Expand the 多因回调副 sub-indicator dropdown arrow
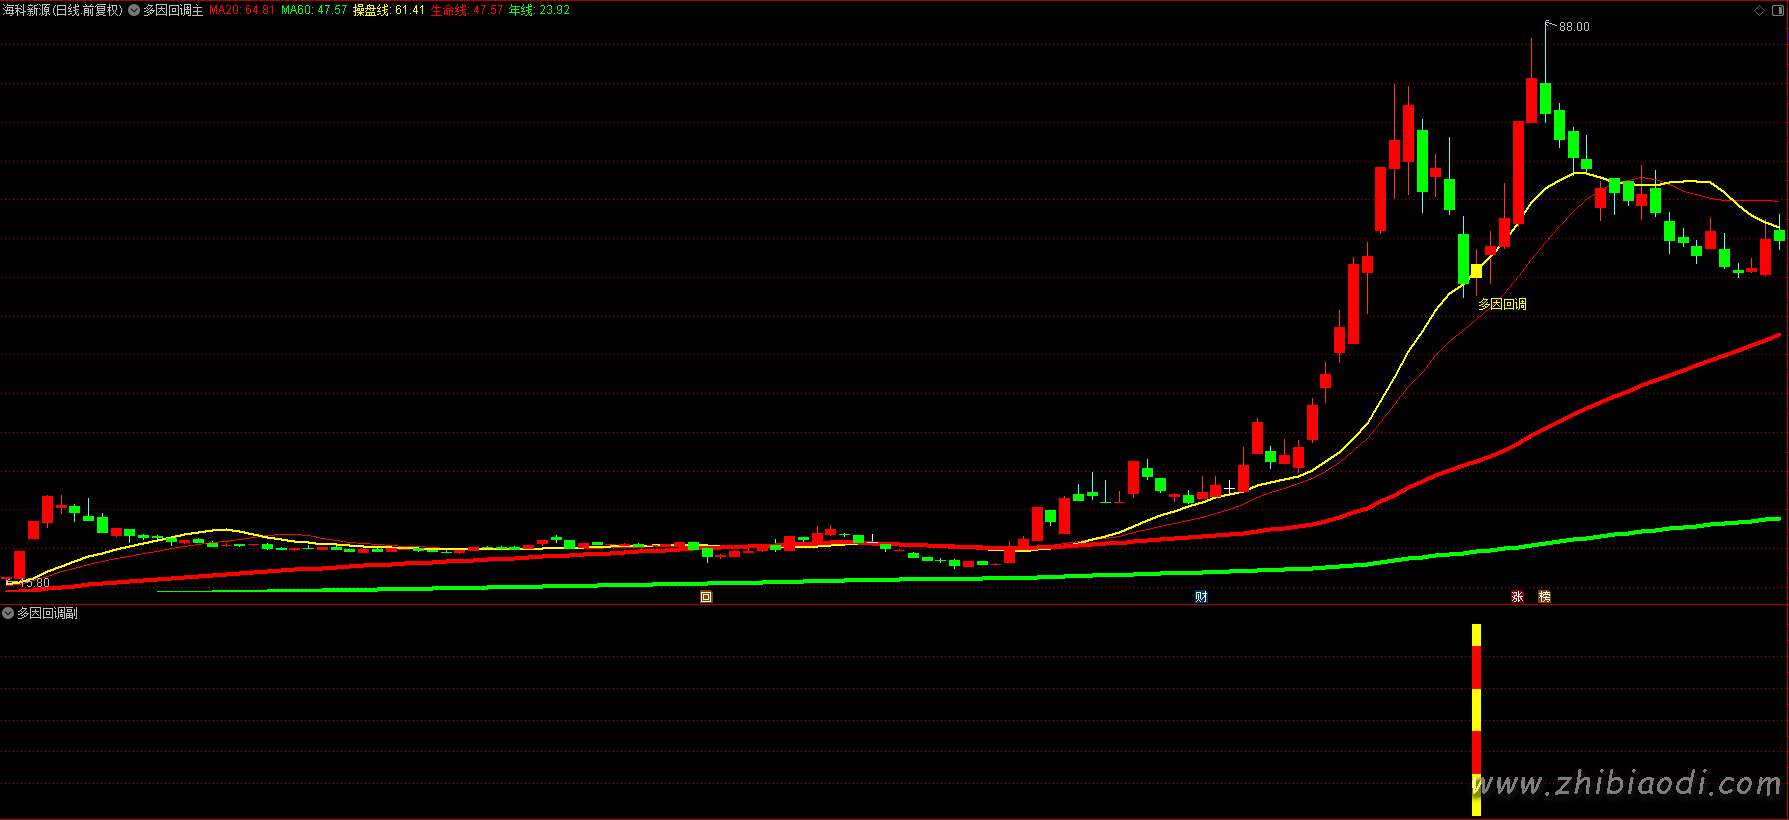 [8, 613]
